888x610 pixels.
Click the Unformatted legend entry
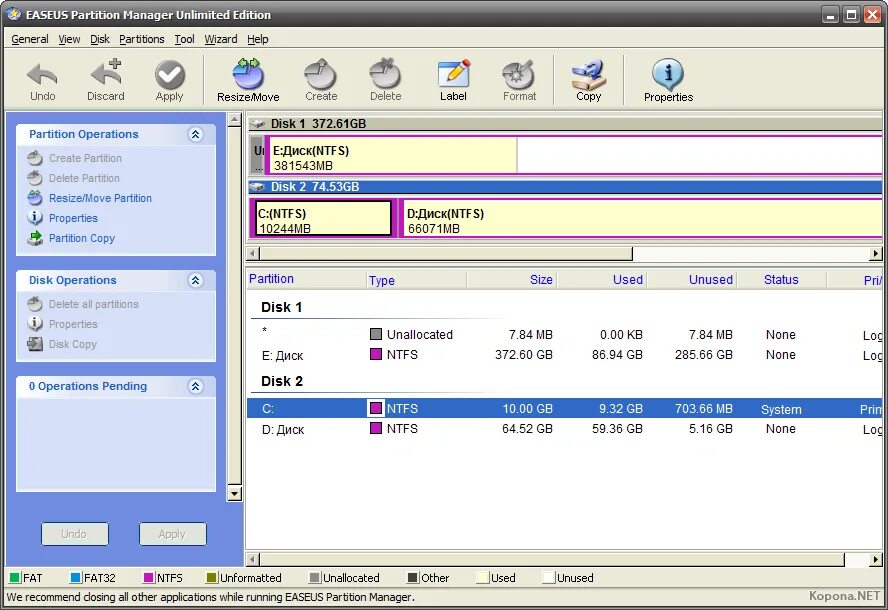tap(244, 578)
